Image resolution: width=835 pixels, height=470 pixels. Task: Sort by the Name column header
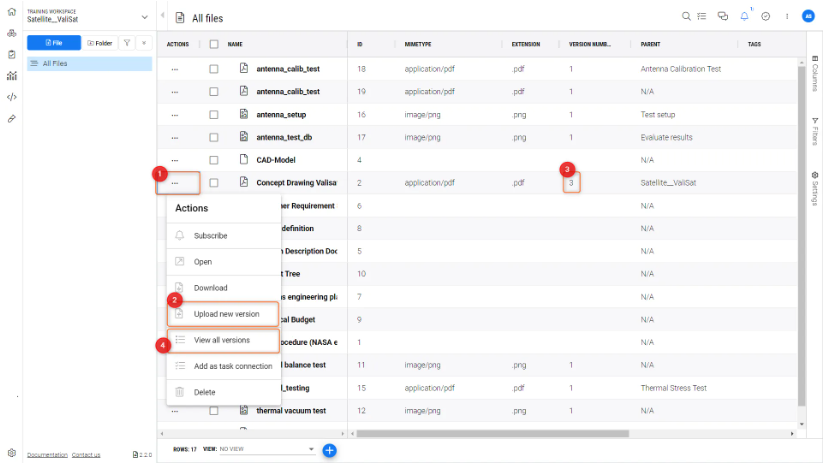(x=235, y=44)
